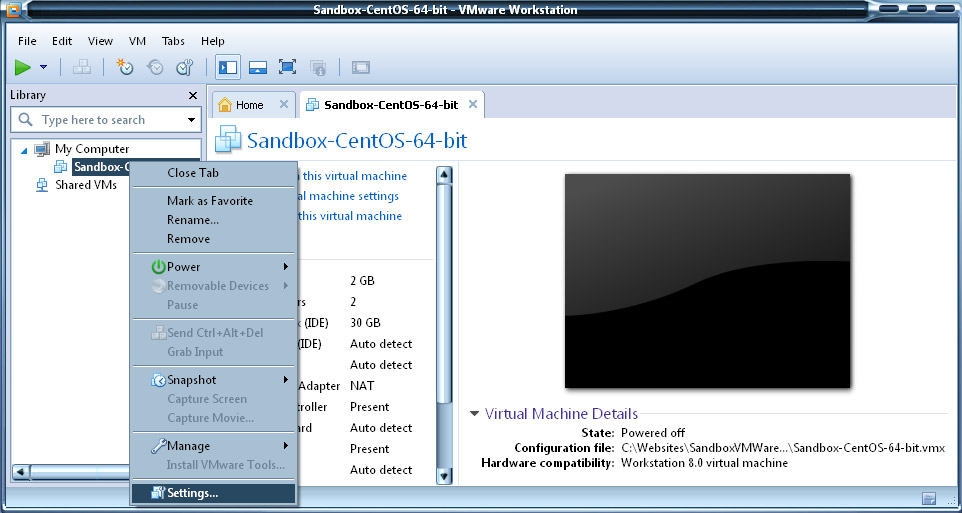Image resolution: width=962 pixels, height=513 pixels.
Task: Click the devices list scroll up arrow
Action: 444,175
